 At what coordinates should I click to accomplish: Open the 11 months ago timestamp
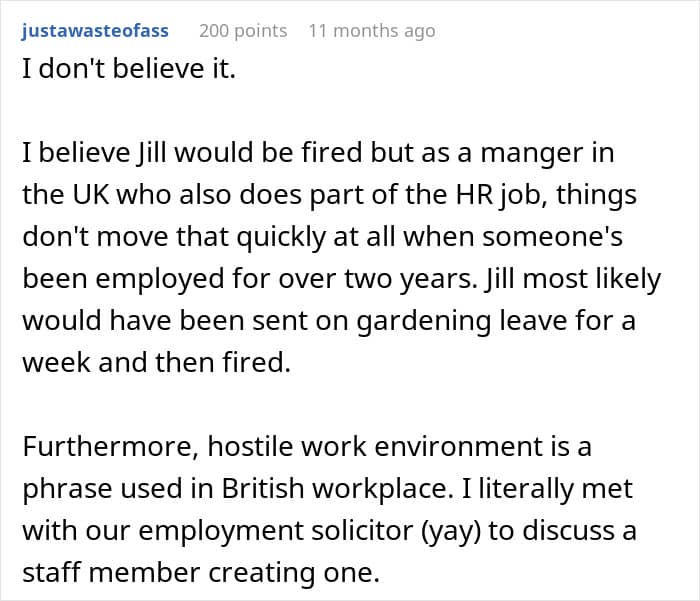pyautogui.click(x=371, y=30)
